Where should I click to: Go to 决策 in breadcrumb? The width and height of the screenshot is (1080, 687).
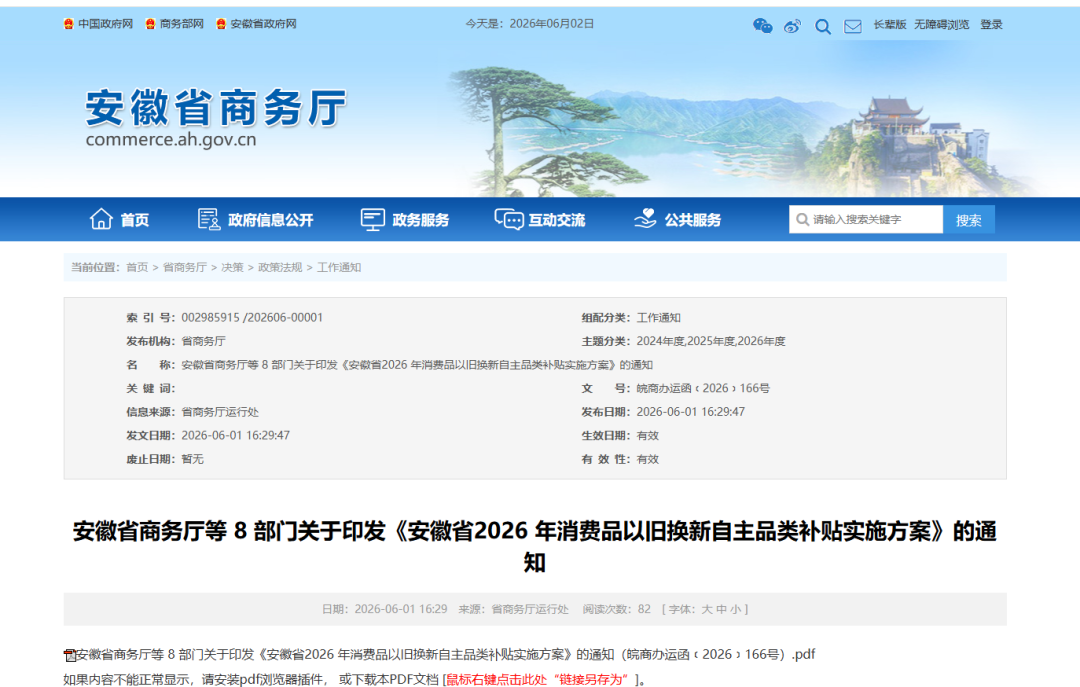(x=232, y=267)
